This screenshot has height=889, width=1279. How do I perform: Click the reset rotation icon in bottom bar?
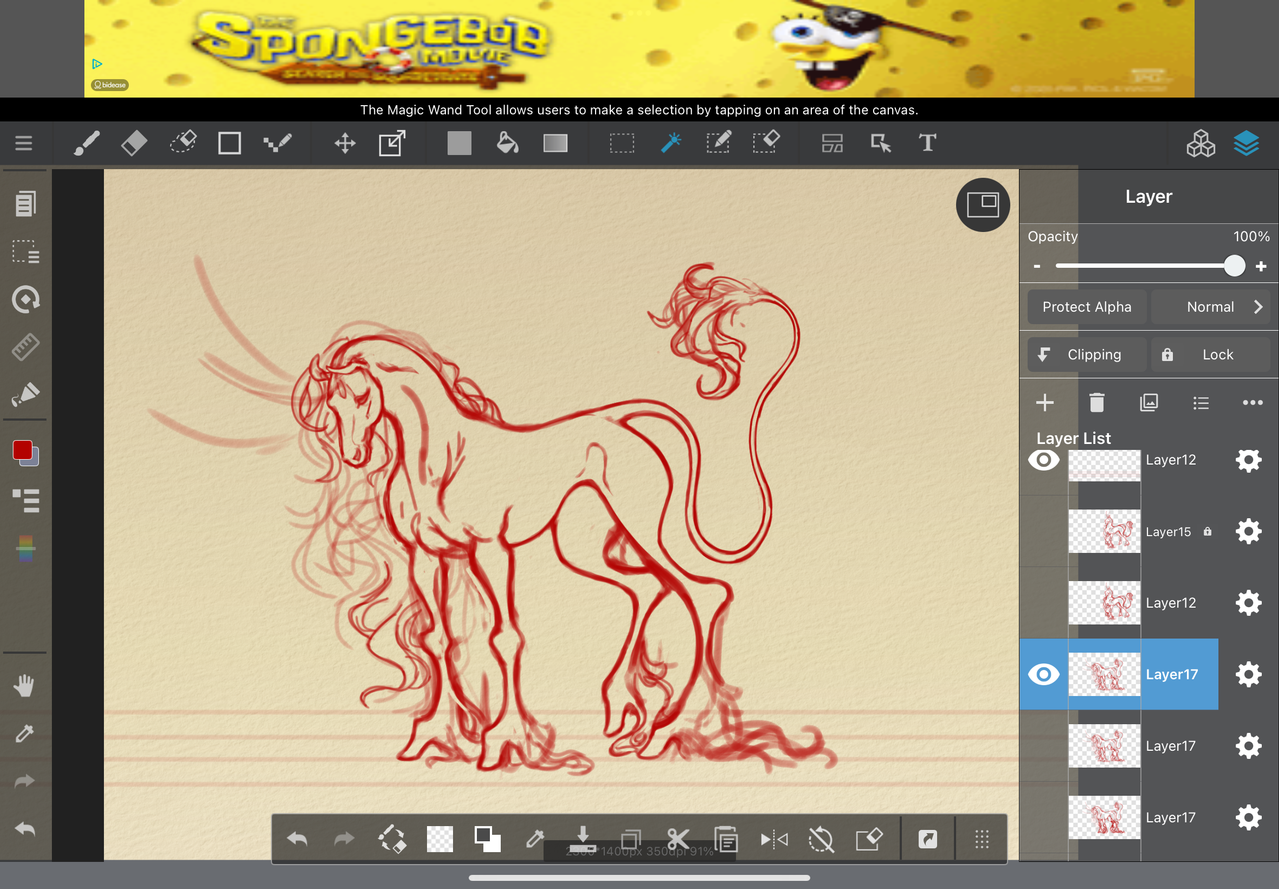821,839
